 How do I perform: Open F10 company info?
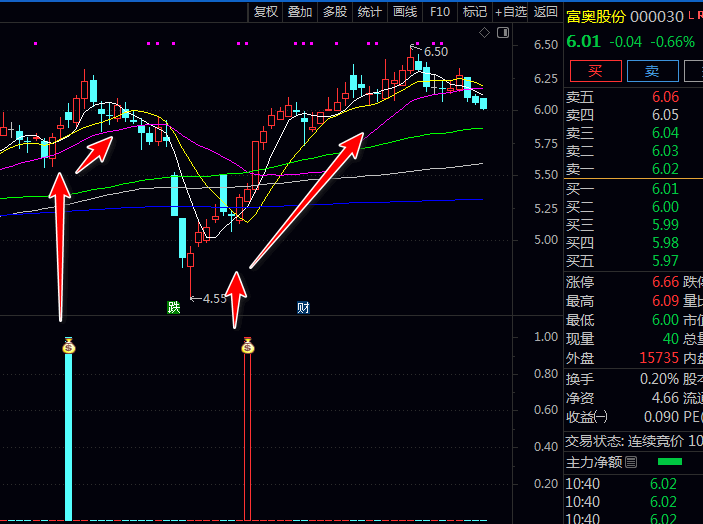tap(440, 12)
